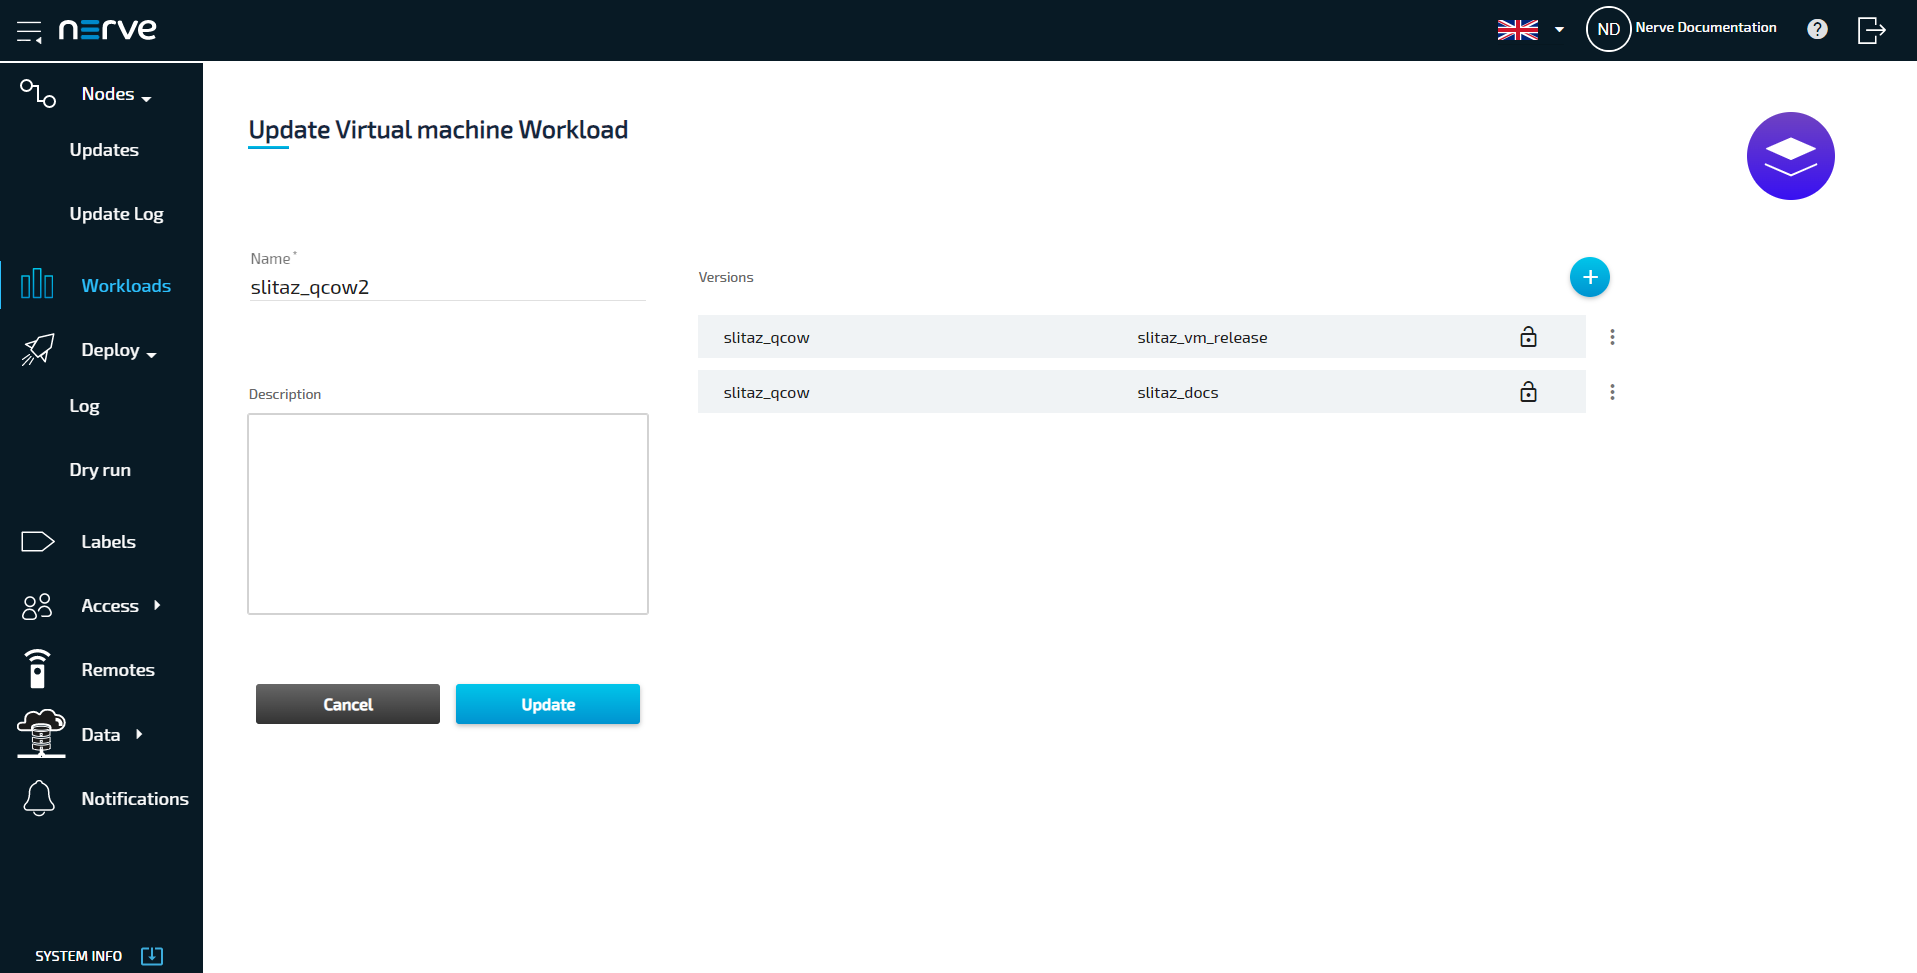Image resolution: width=1917 pixels, height=973 pixels.
Task: Click the help question mark icon
Action: [x=1817, y=29]
